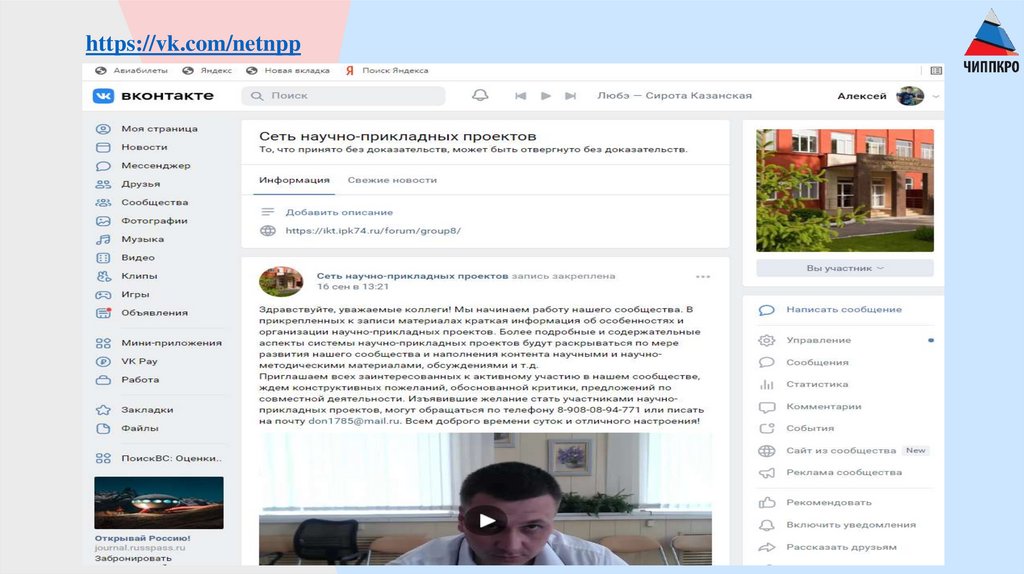The height and width of the screenshot is (574, 1024).
Task: Play the video in pinned post
Action: point(486,520)
